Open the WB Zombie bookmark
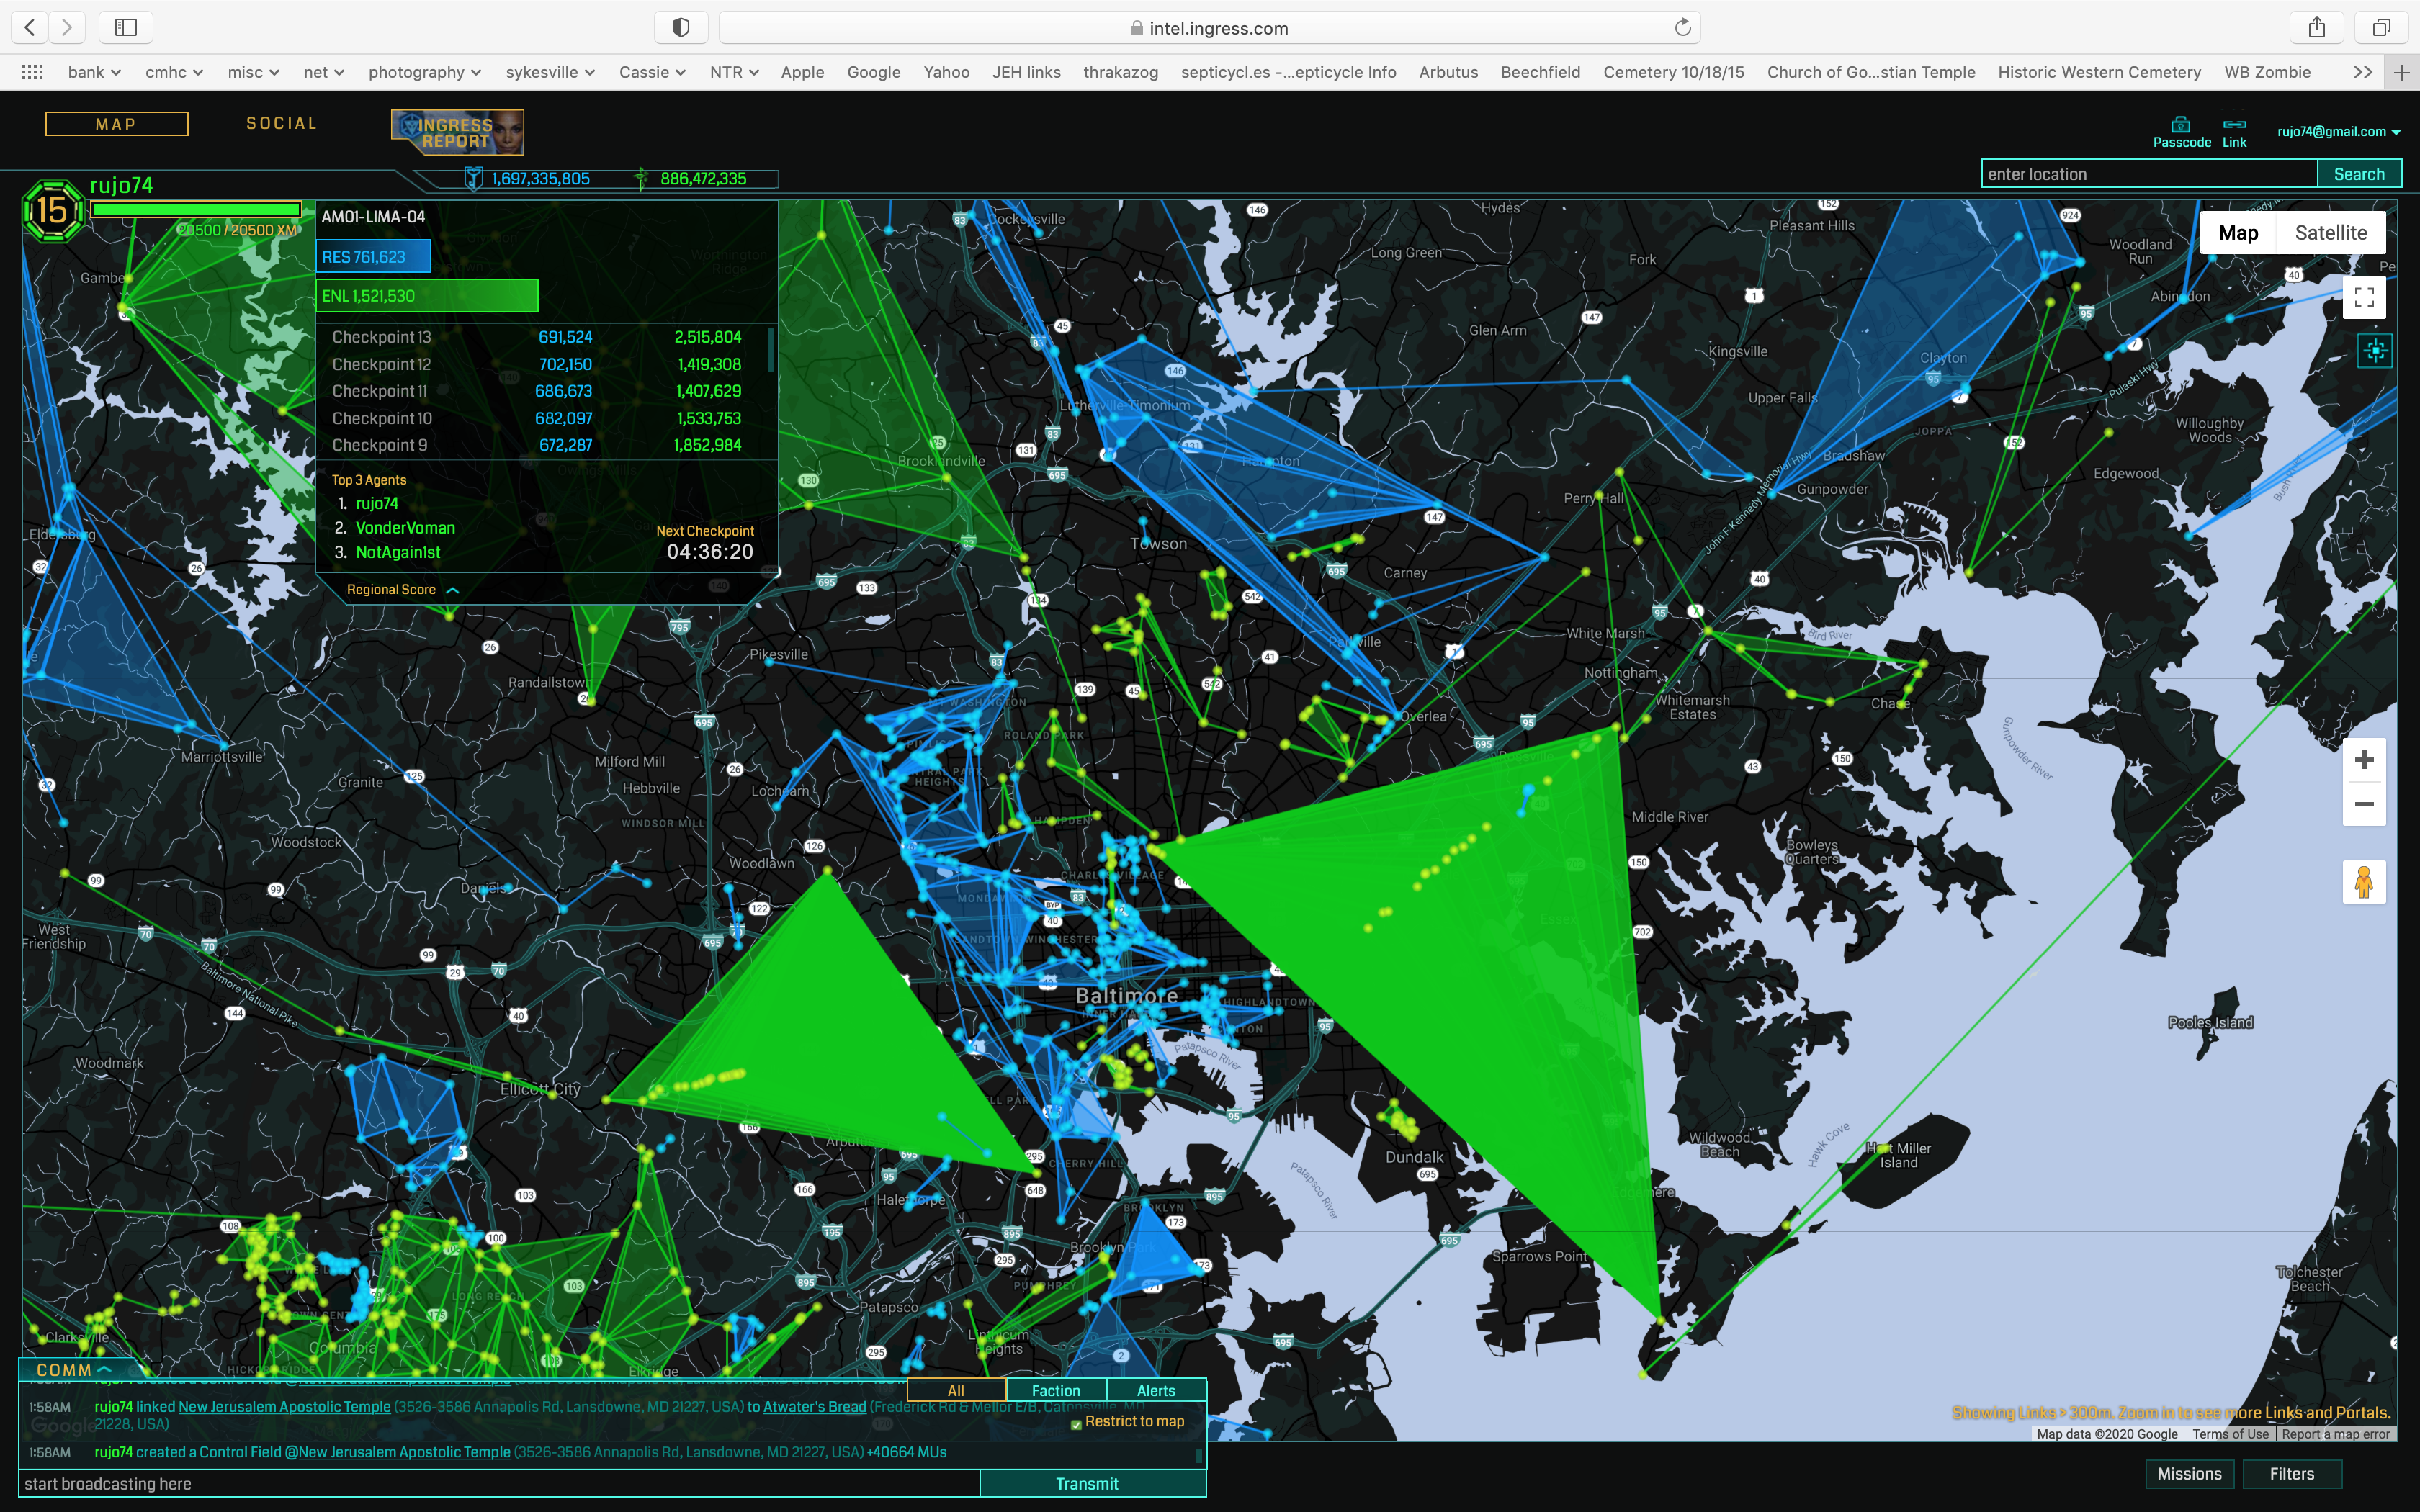 coord(2267,72)
